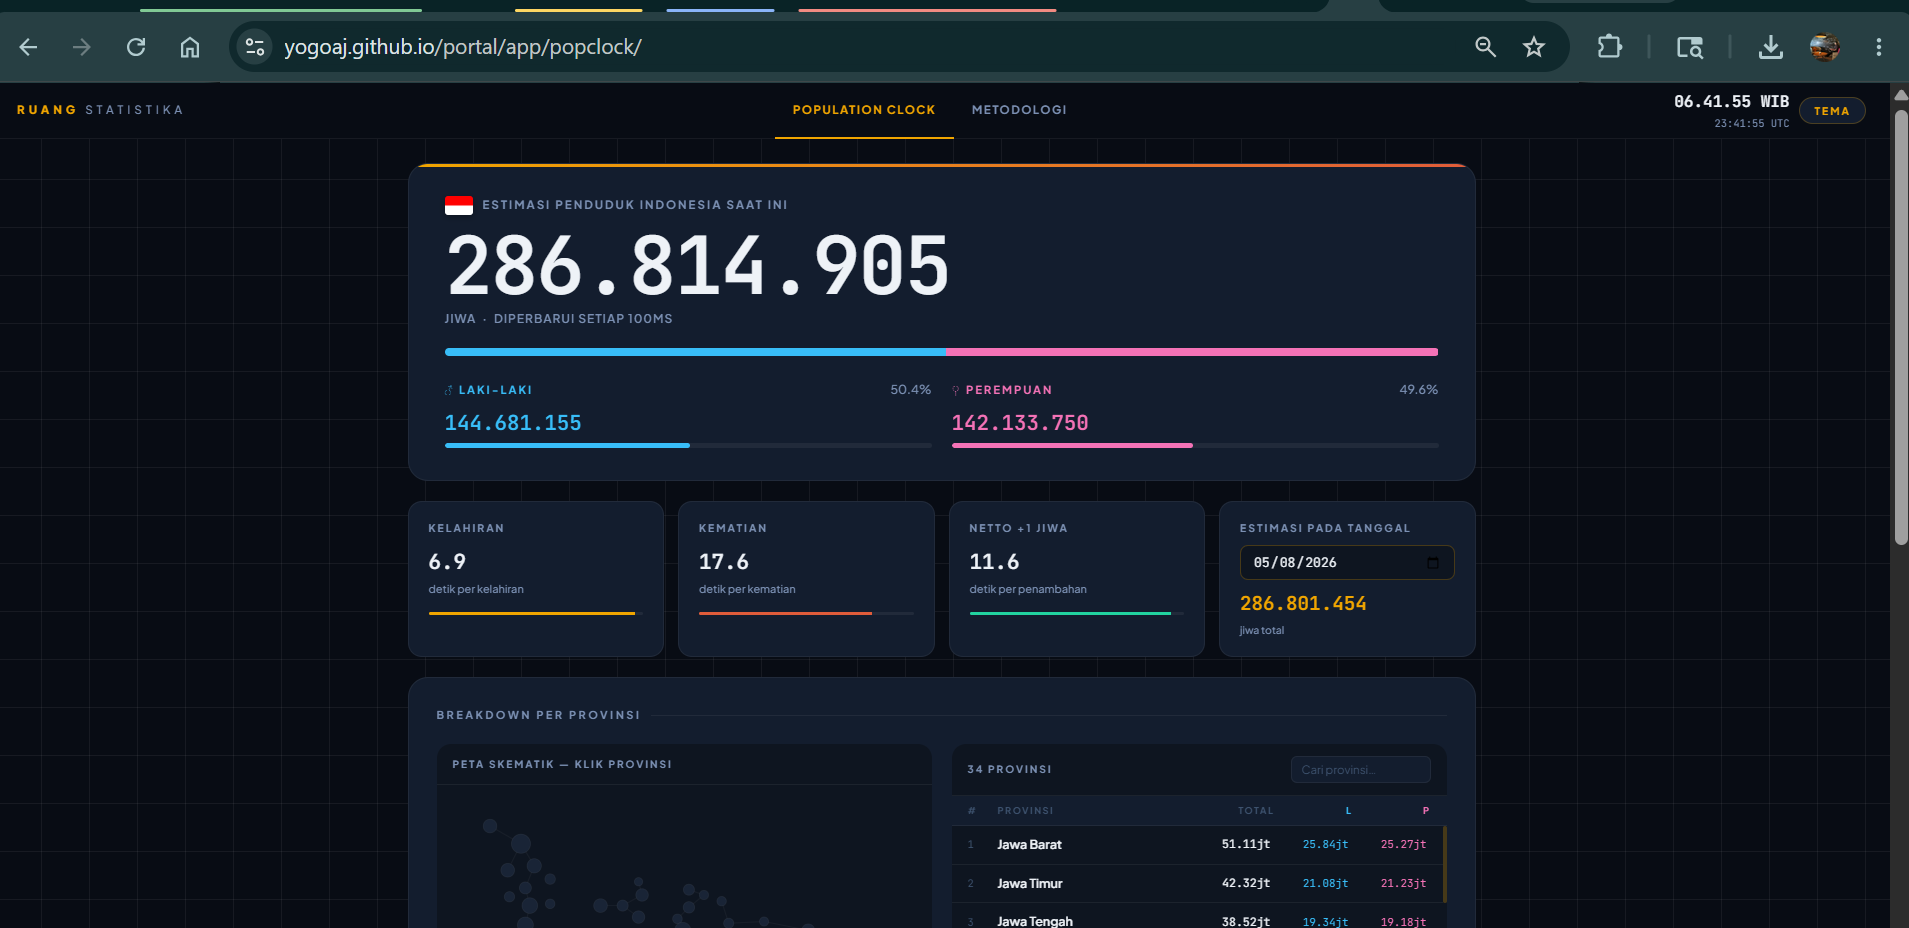The image size is (1909, 928).
Task: Open the browser three-dot menu
Action: (x=1879, y=47)
